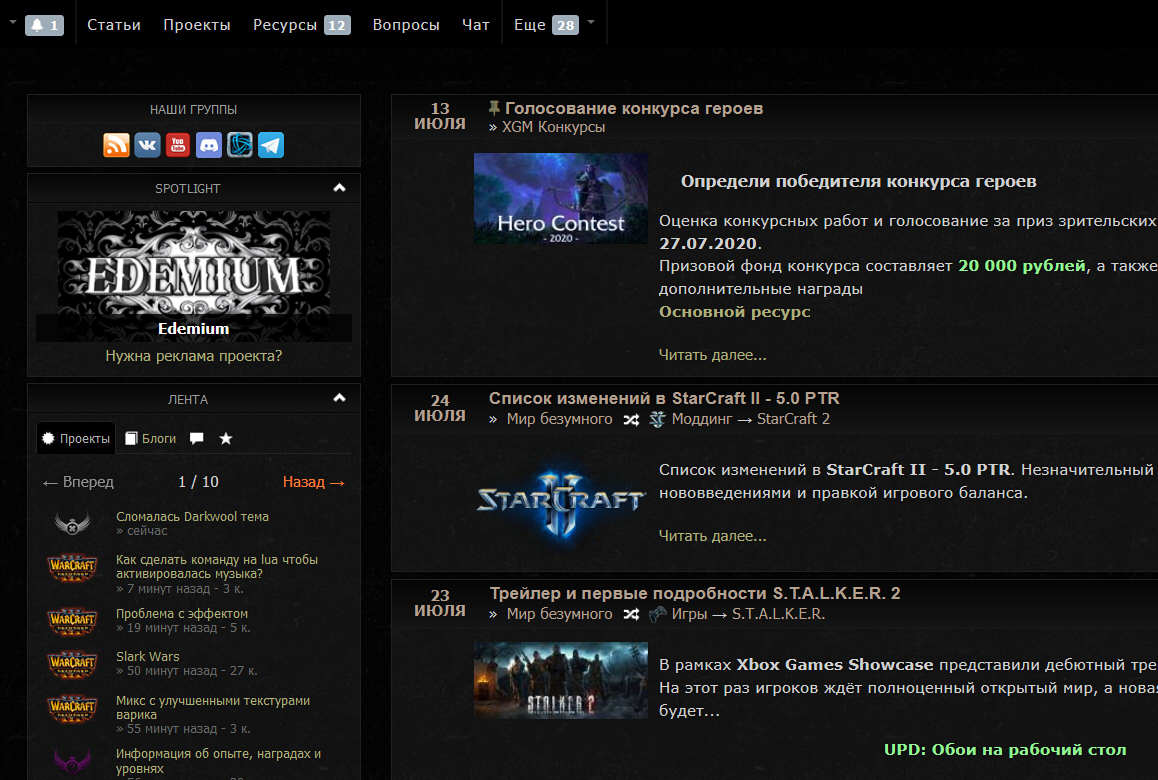1158x780 pixels.
Task: Click the Игры gamepad section icon
Action: pos(657,615)
